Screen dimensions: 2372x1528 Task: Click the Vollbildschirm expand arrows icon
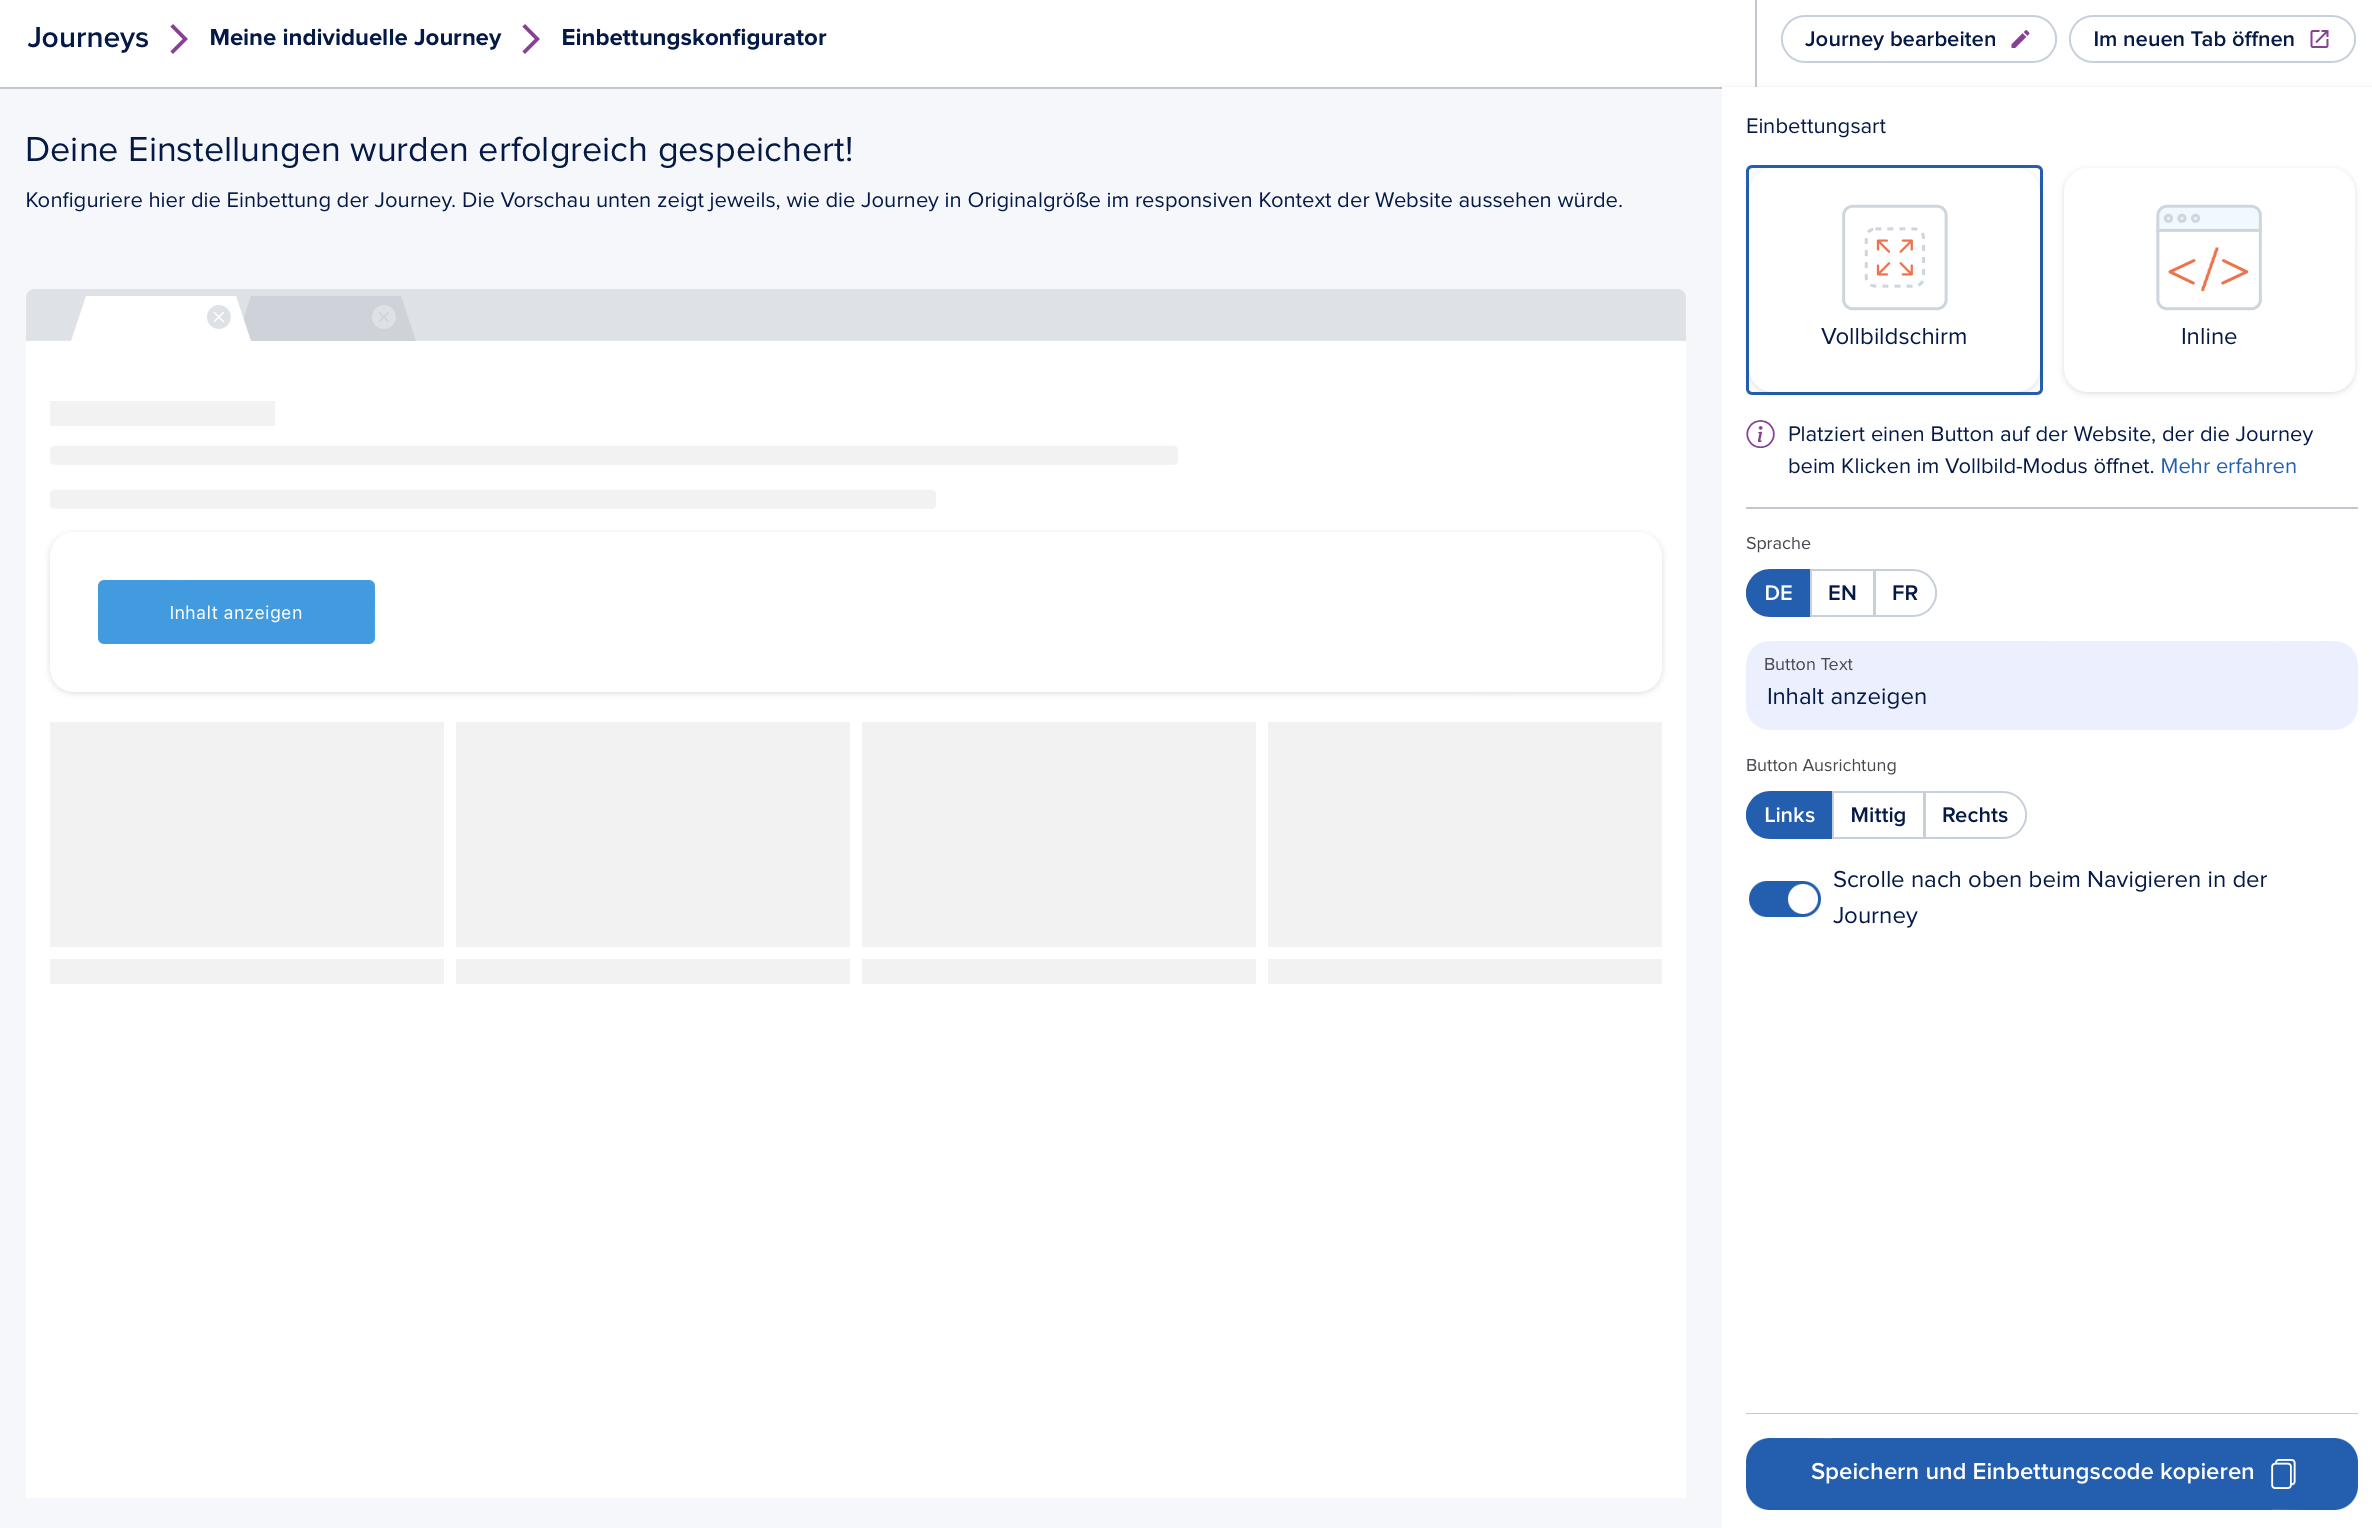[x=1894, y=257]
